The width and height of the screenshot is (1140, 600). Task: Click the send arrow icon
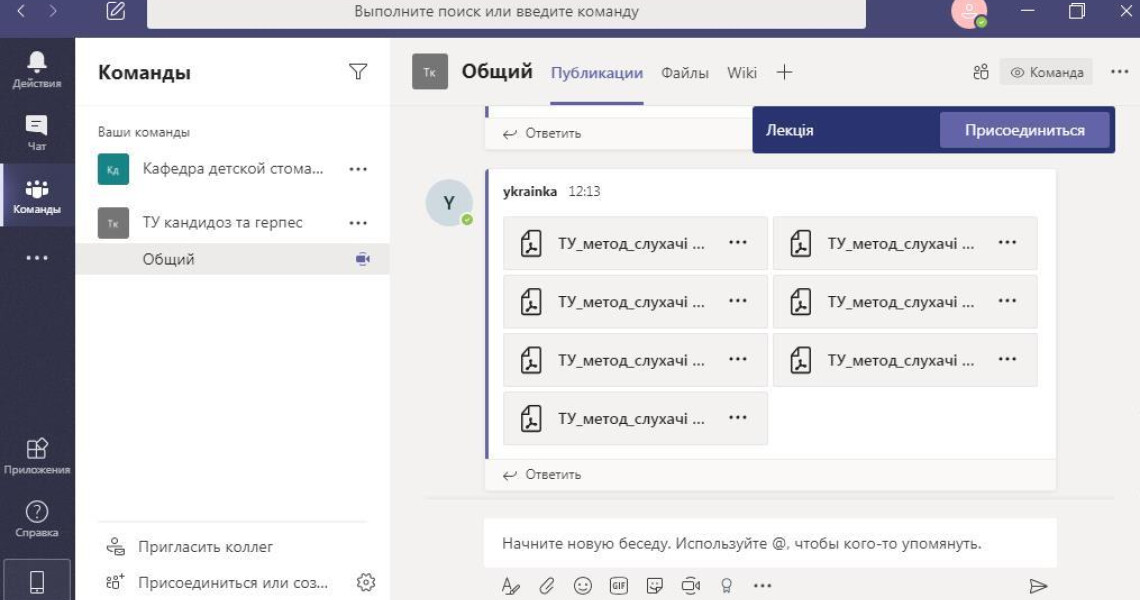click(1038, 585)
